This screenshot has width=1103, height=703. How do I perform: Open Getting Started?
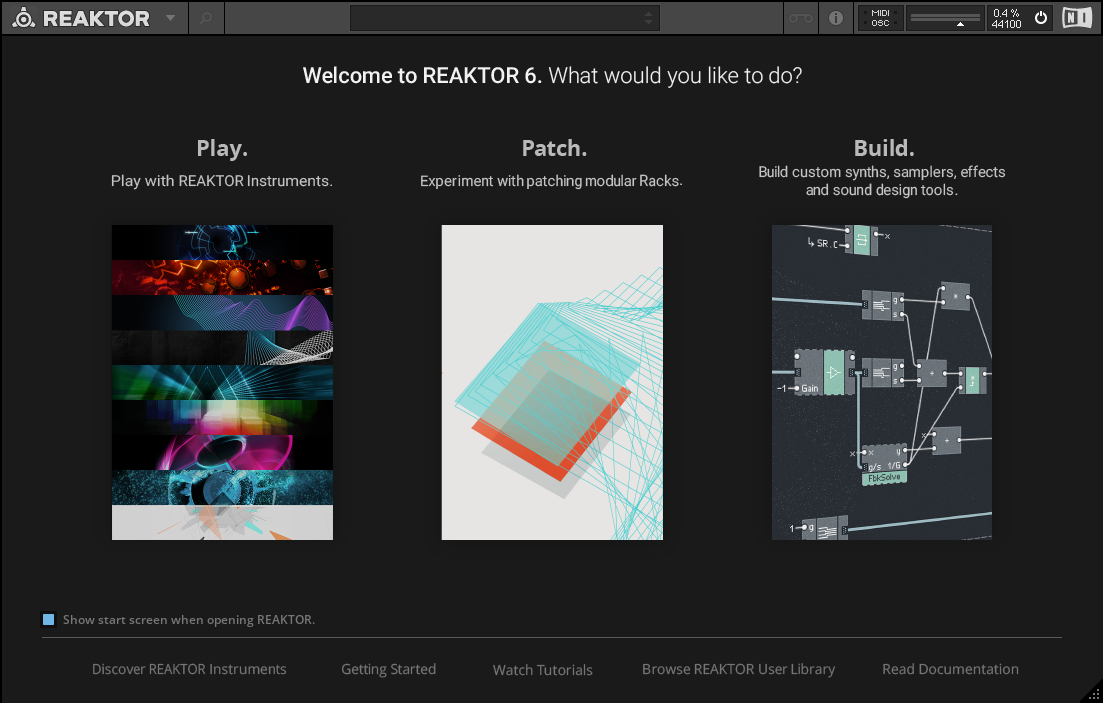(x=389, y=669)
